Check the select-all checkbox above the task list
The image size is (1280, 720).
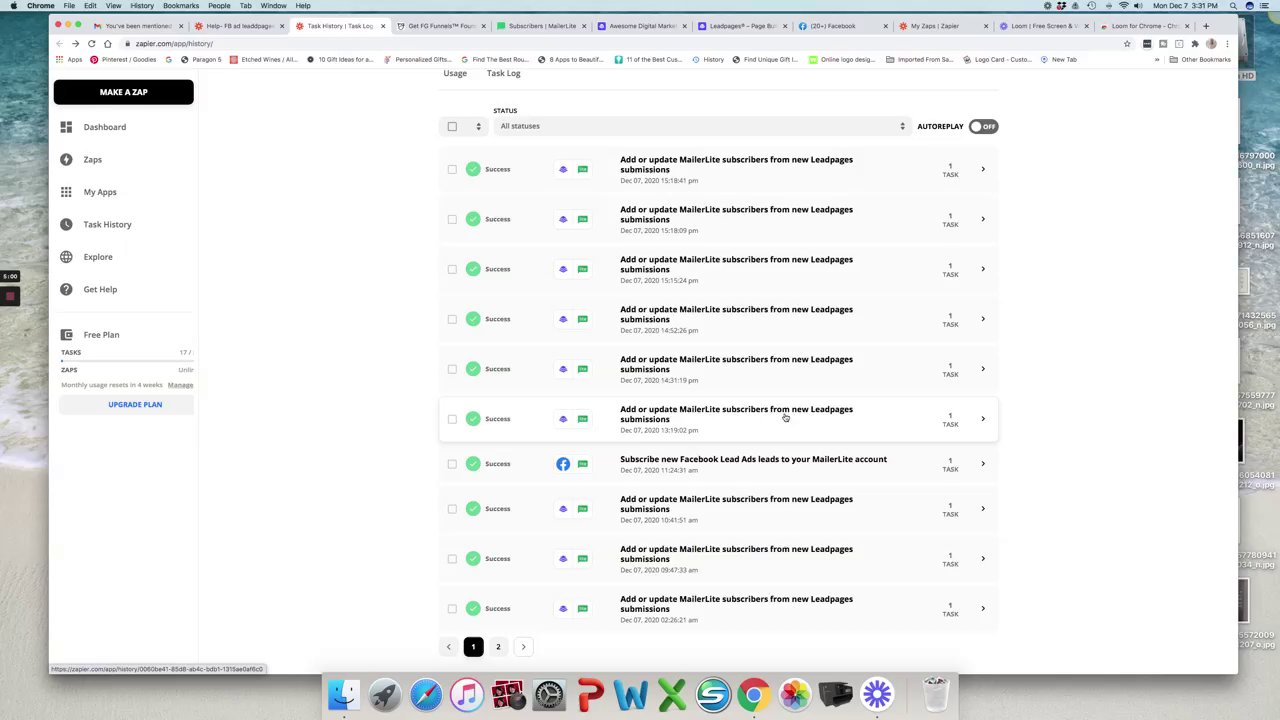pos(452,126)
